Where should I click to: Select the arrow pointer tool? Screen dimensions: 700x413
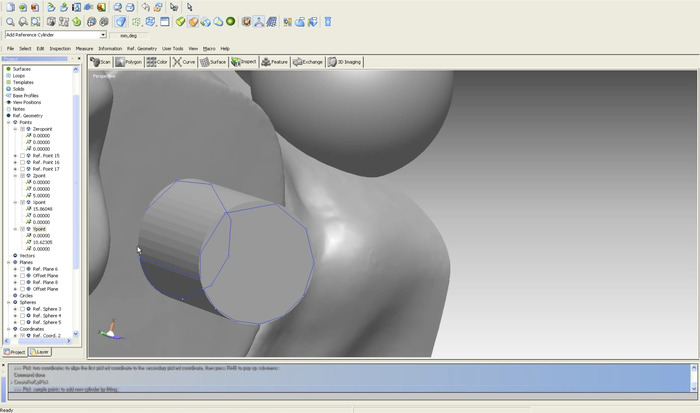pyautogui.click(x=189, y=7)
